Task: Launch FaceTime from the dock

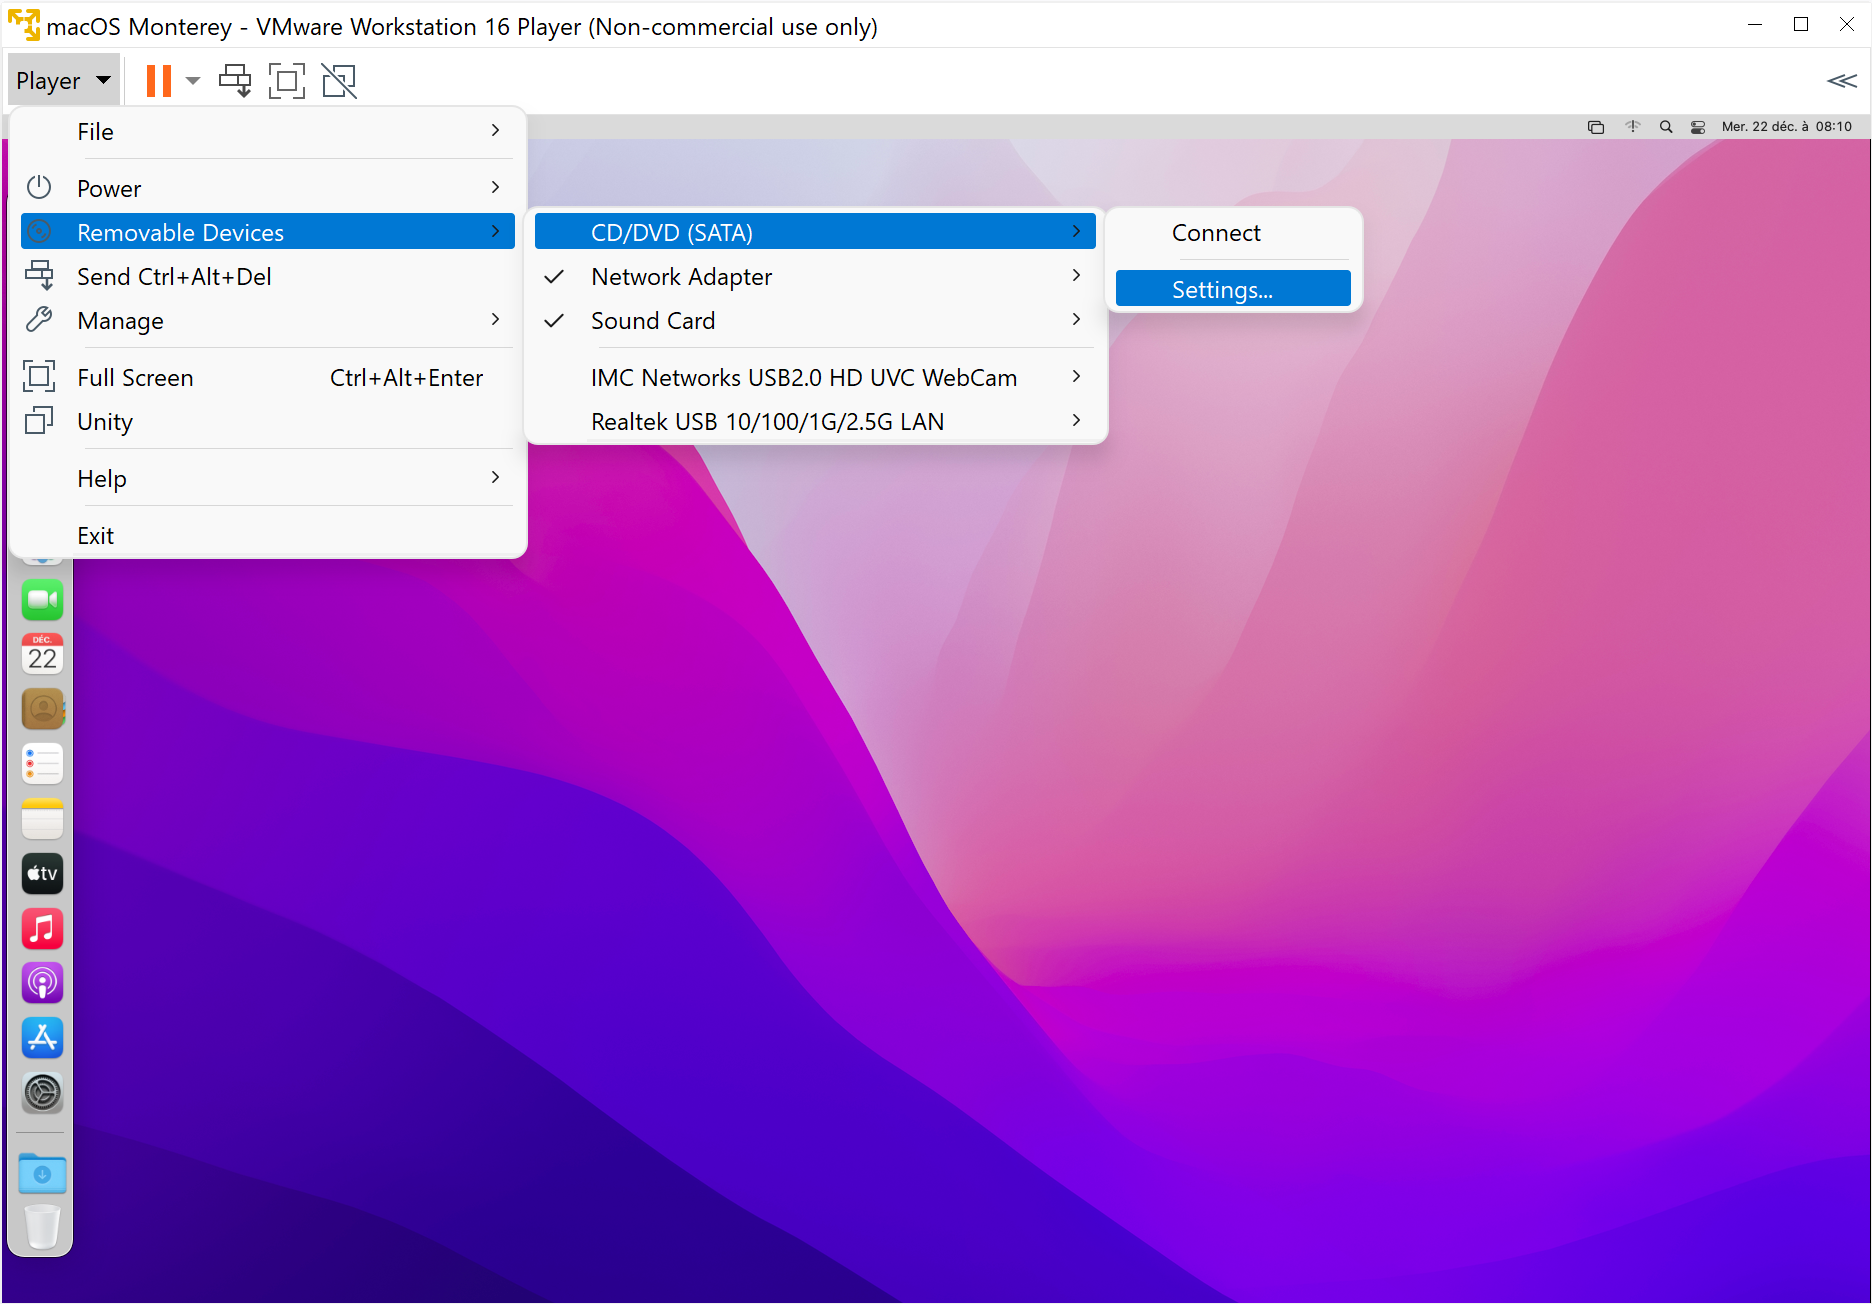Action: 42,599
